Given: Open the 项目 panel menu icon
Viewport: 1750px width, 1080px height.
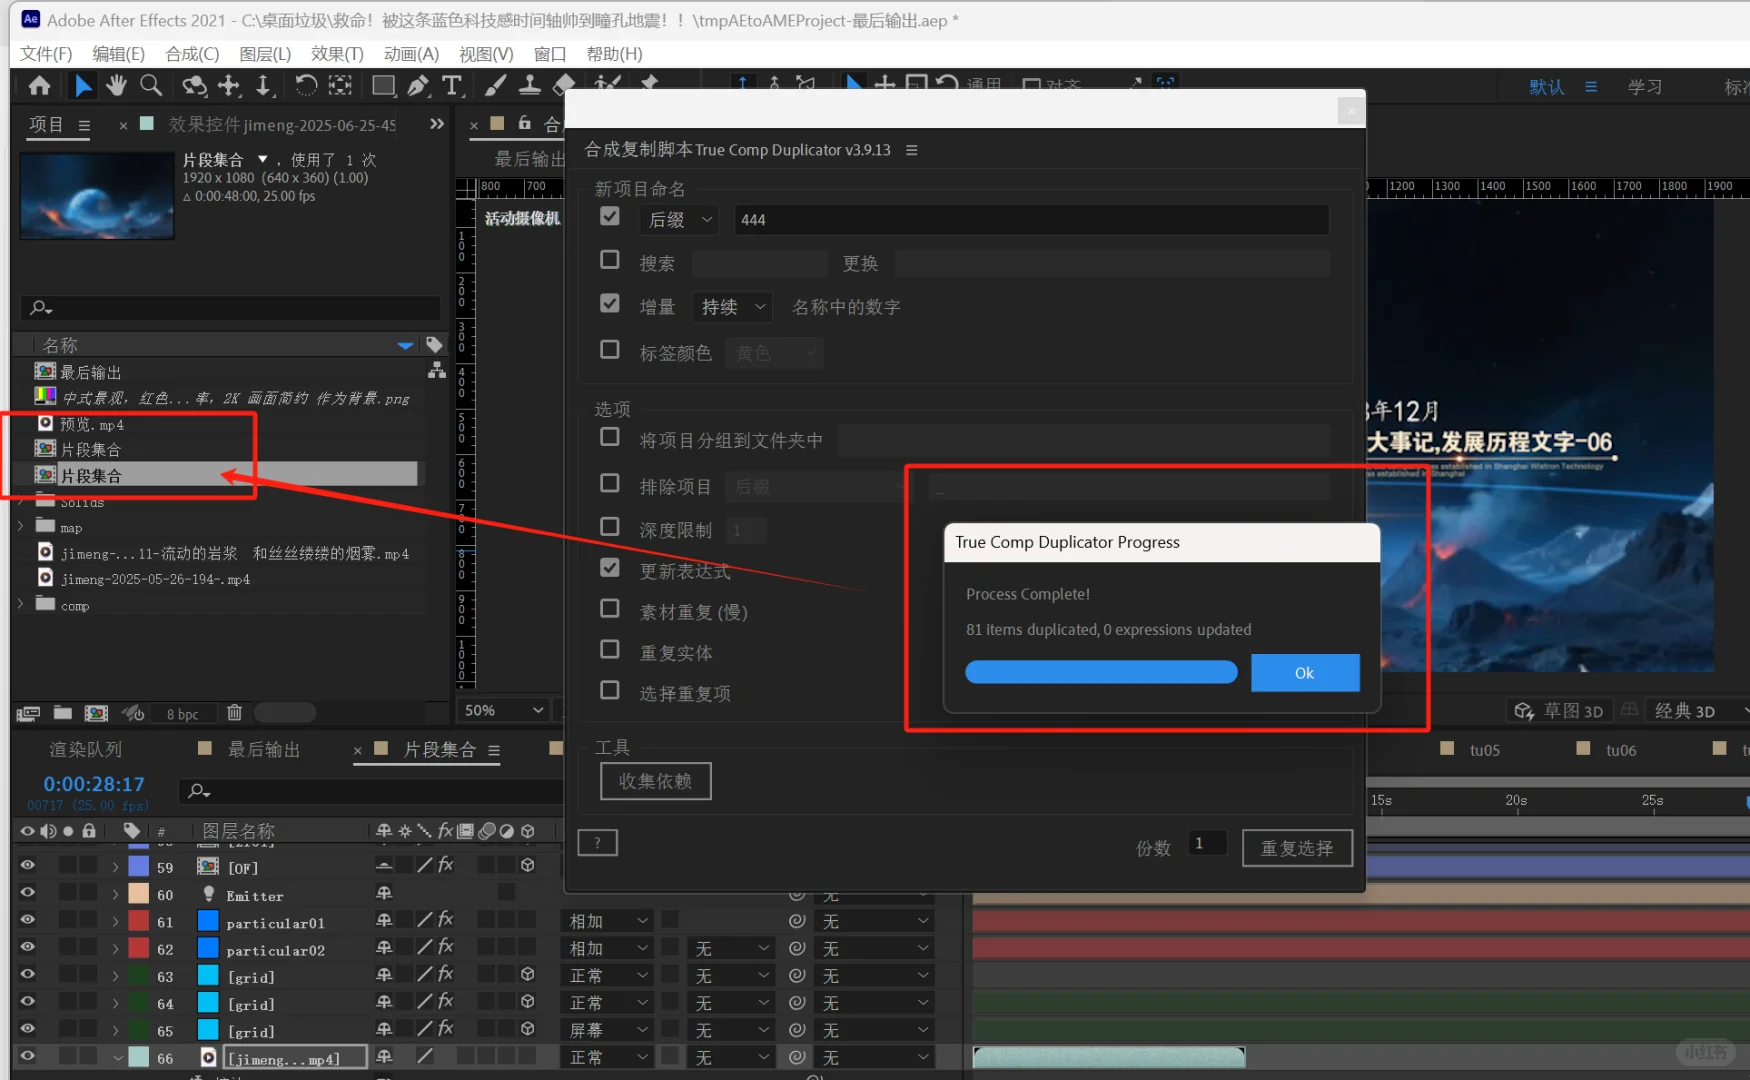Looking at the screenshot, I should tap(84, 125).
